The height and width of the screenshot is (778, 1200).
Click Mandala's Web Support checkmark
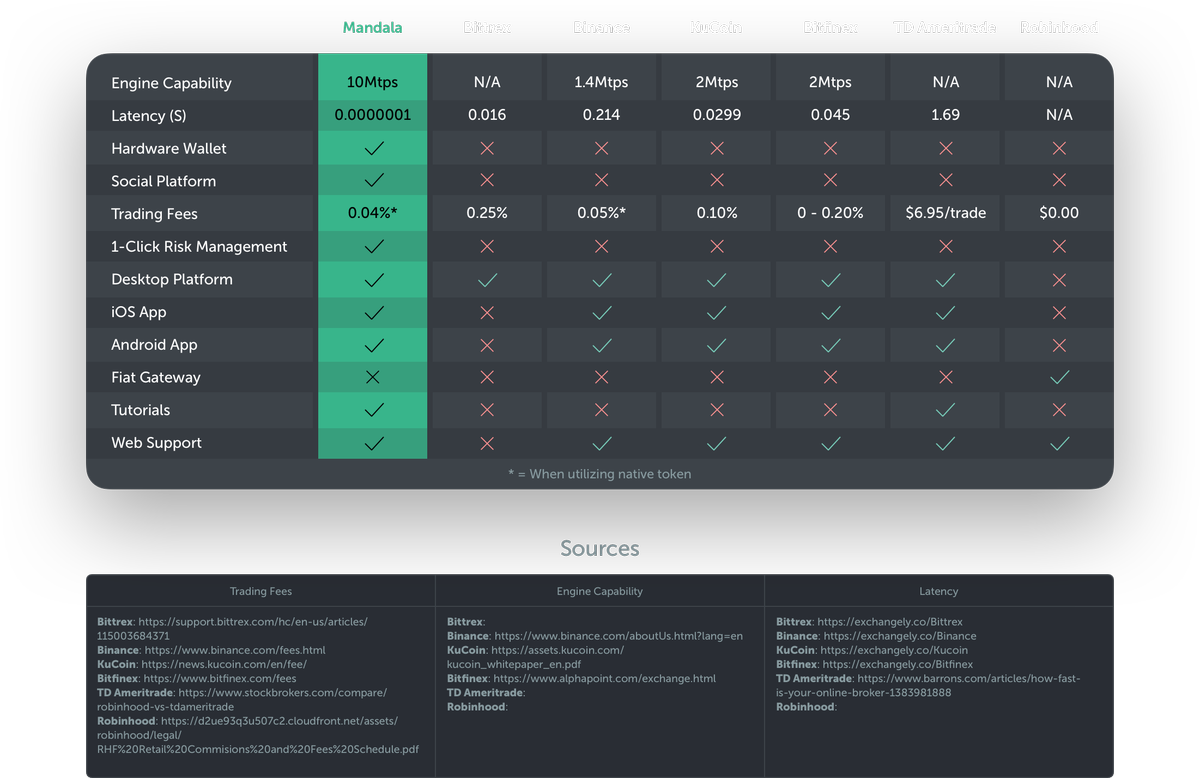coord(374,443)
